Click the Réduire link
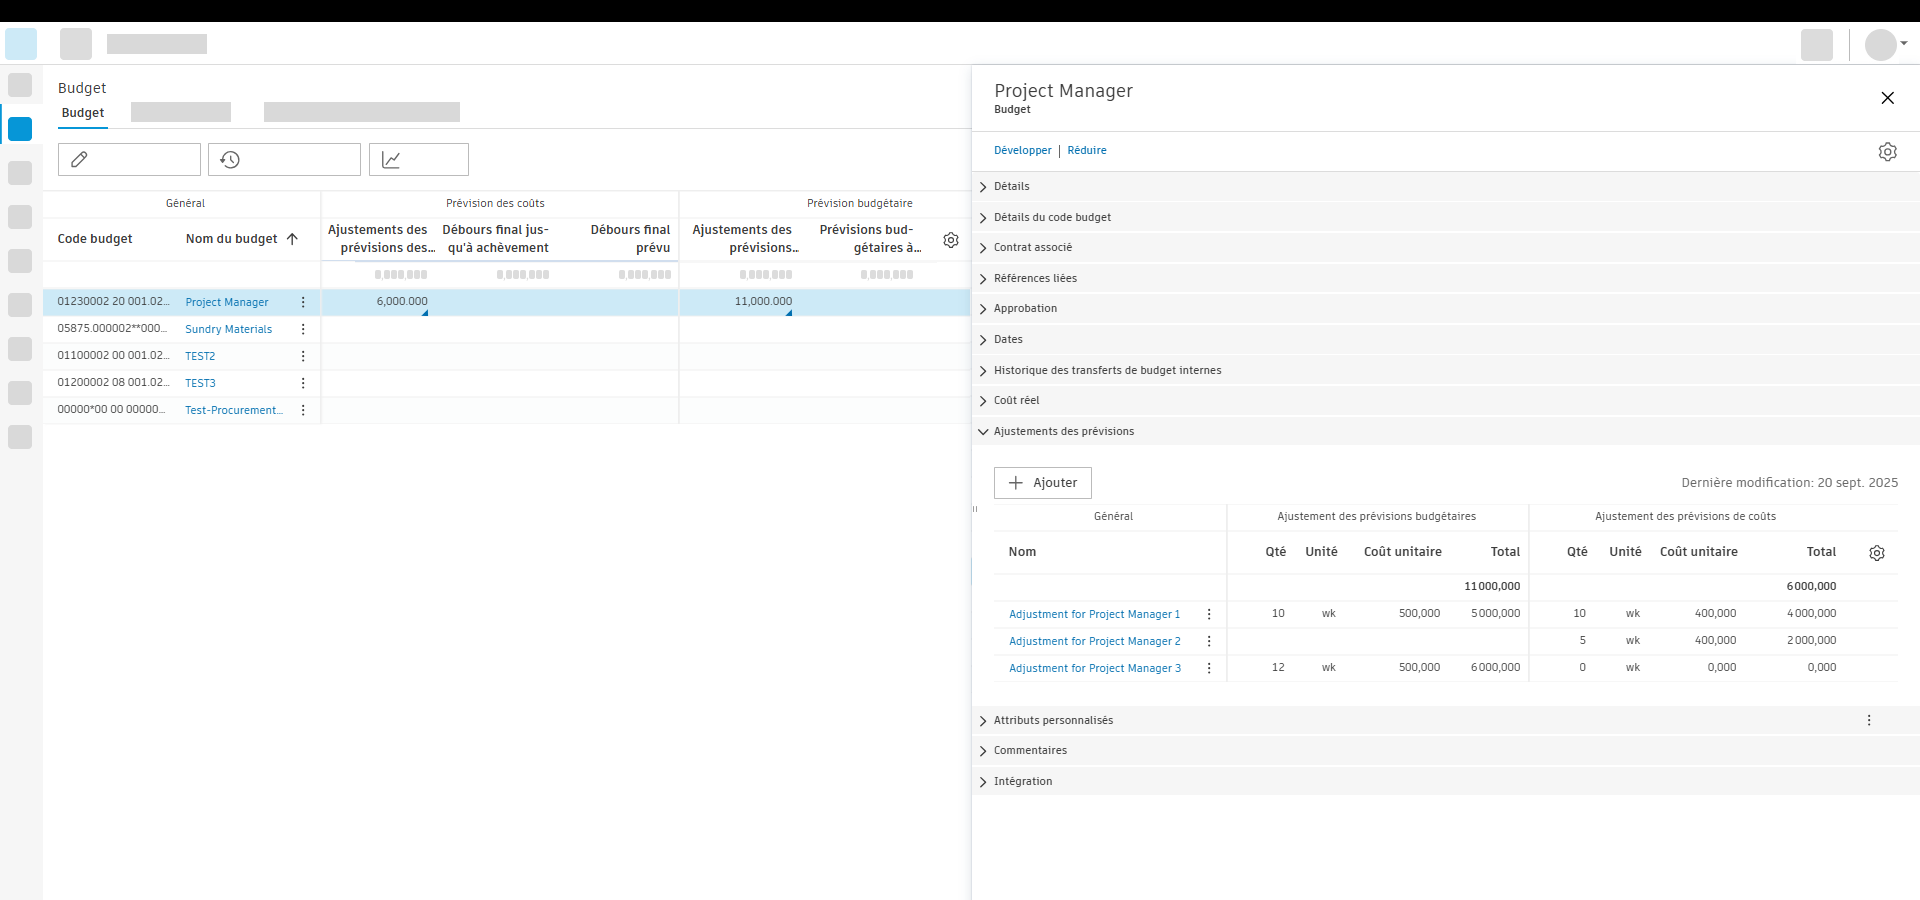 pos(1087,151)
